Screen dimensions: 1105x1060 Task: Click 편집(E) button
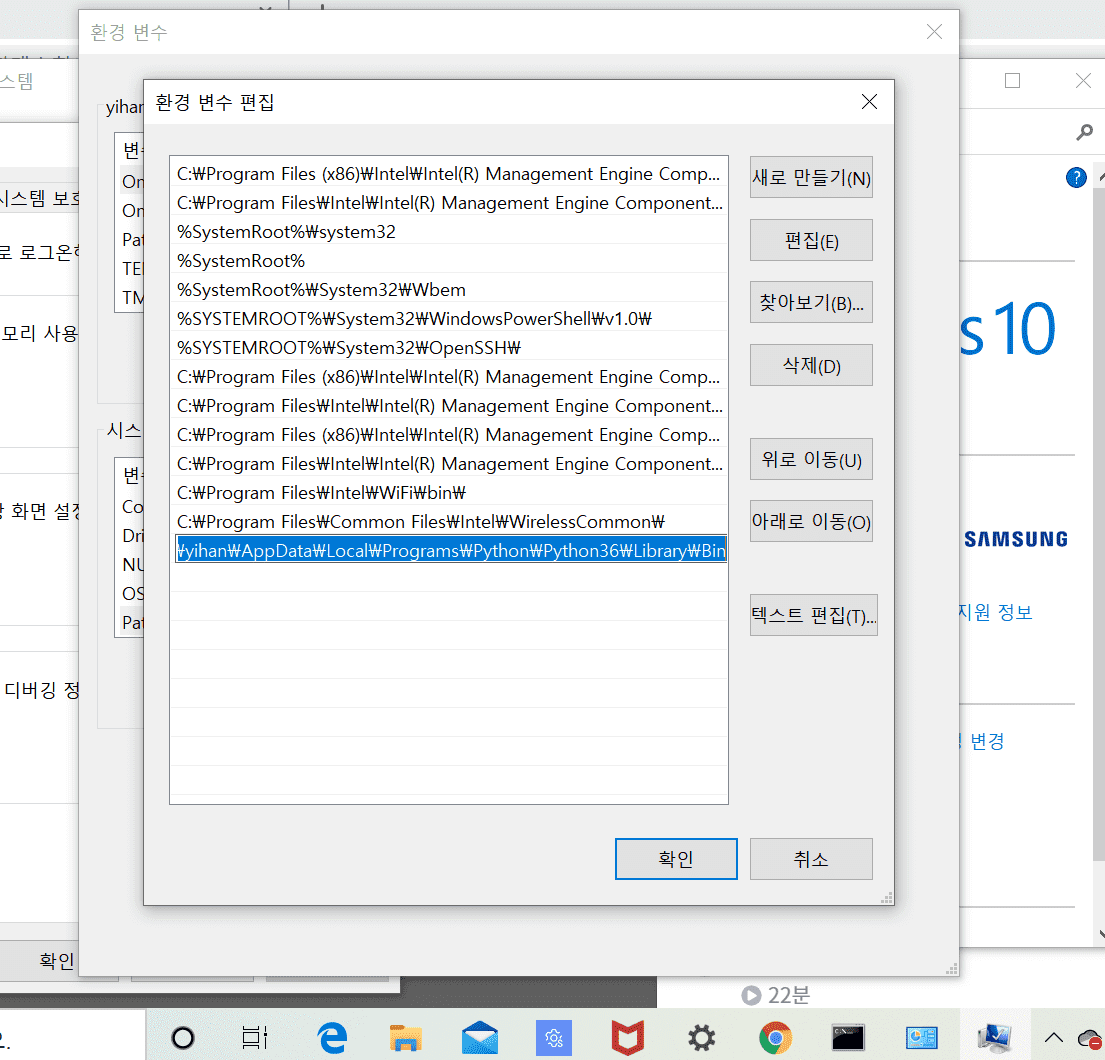pos(811,240)
